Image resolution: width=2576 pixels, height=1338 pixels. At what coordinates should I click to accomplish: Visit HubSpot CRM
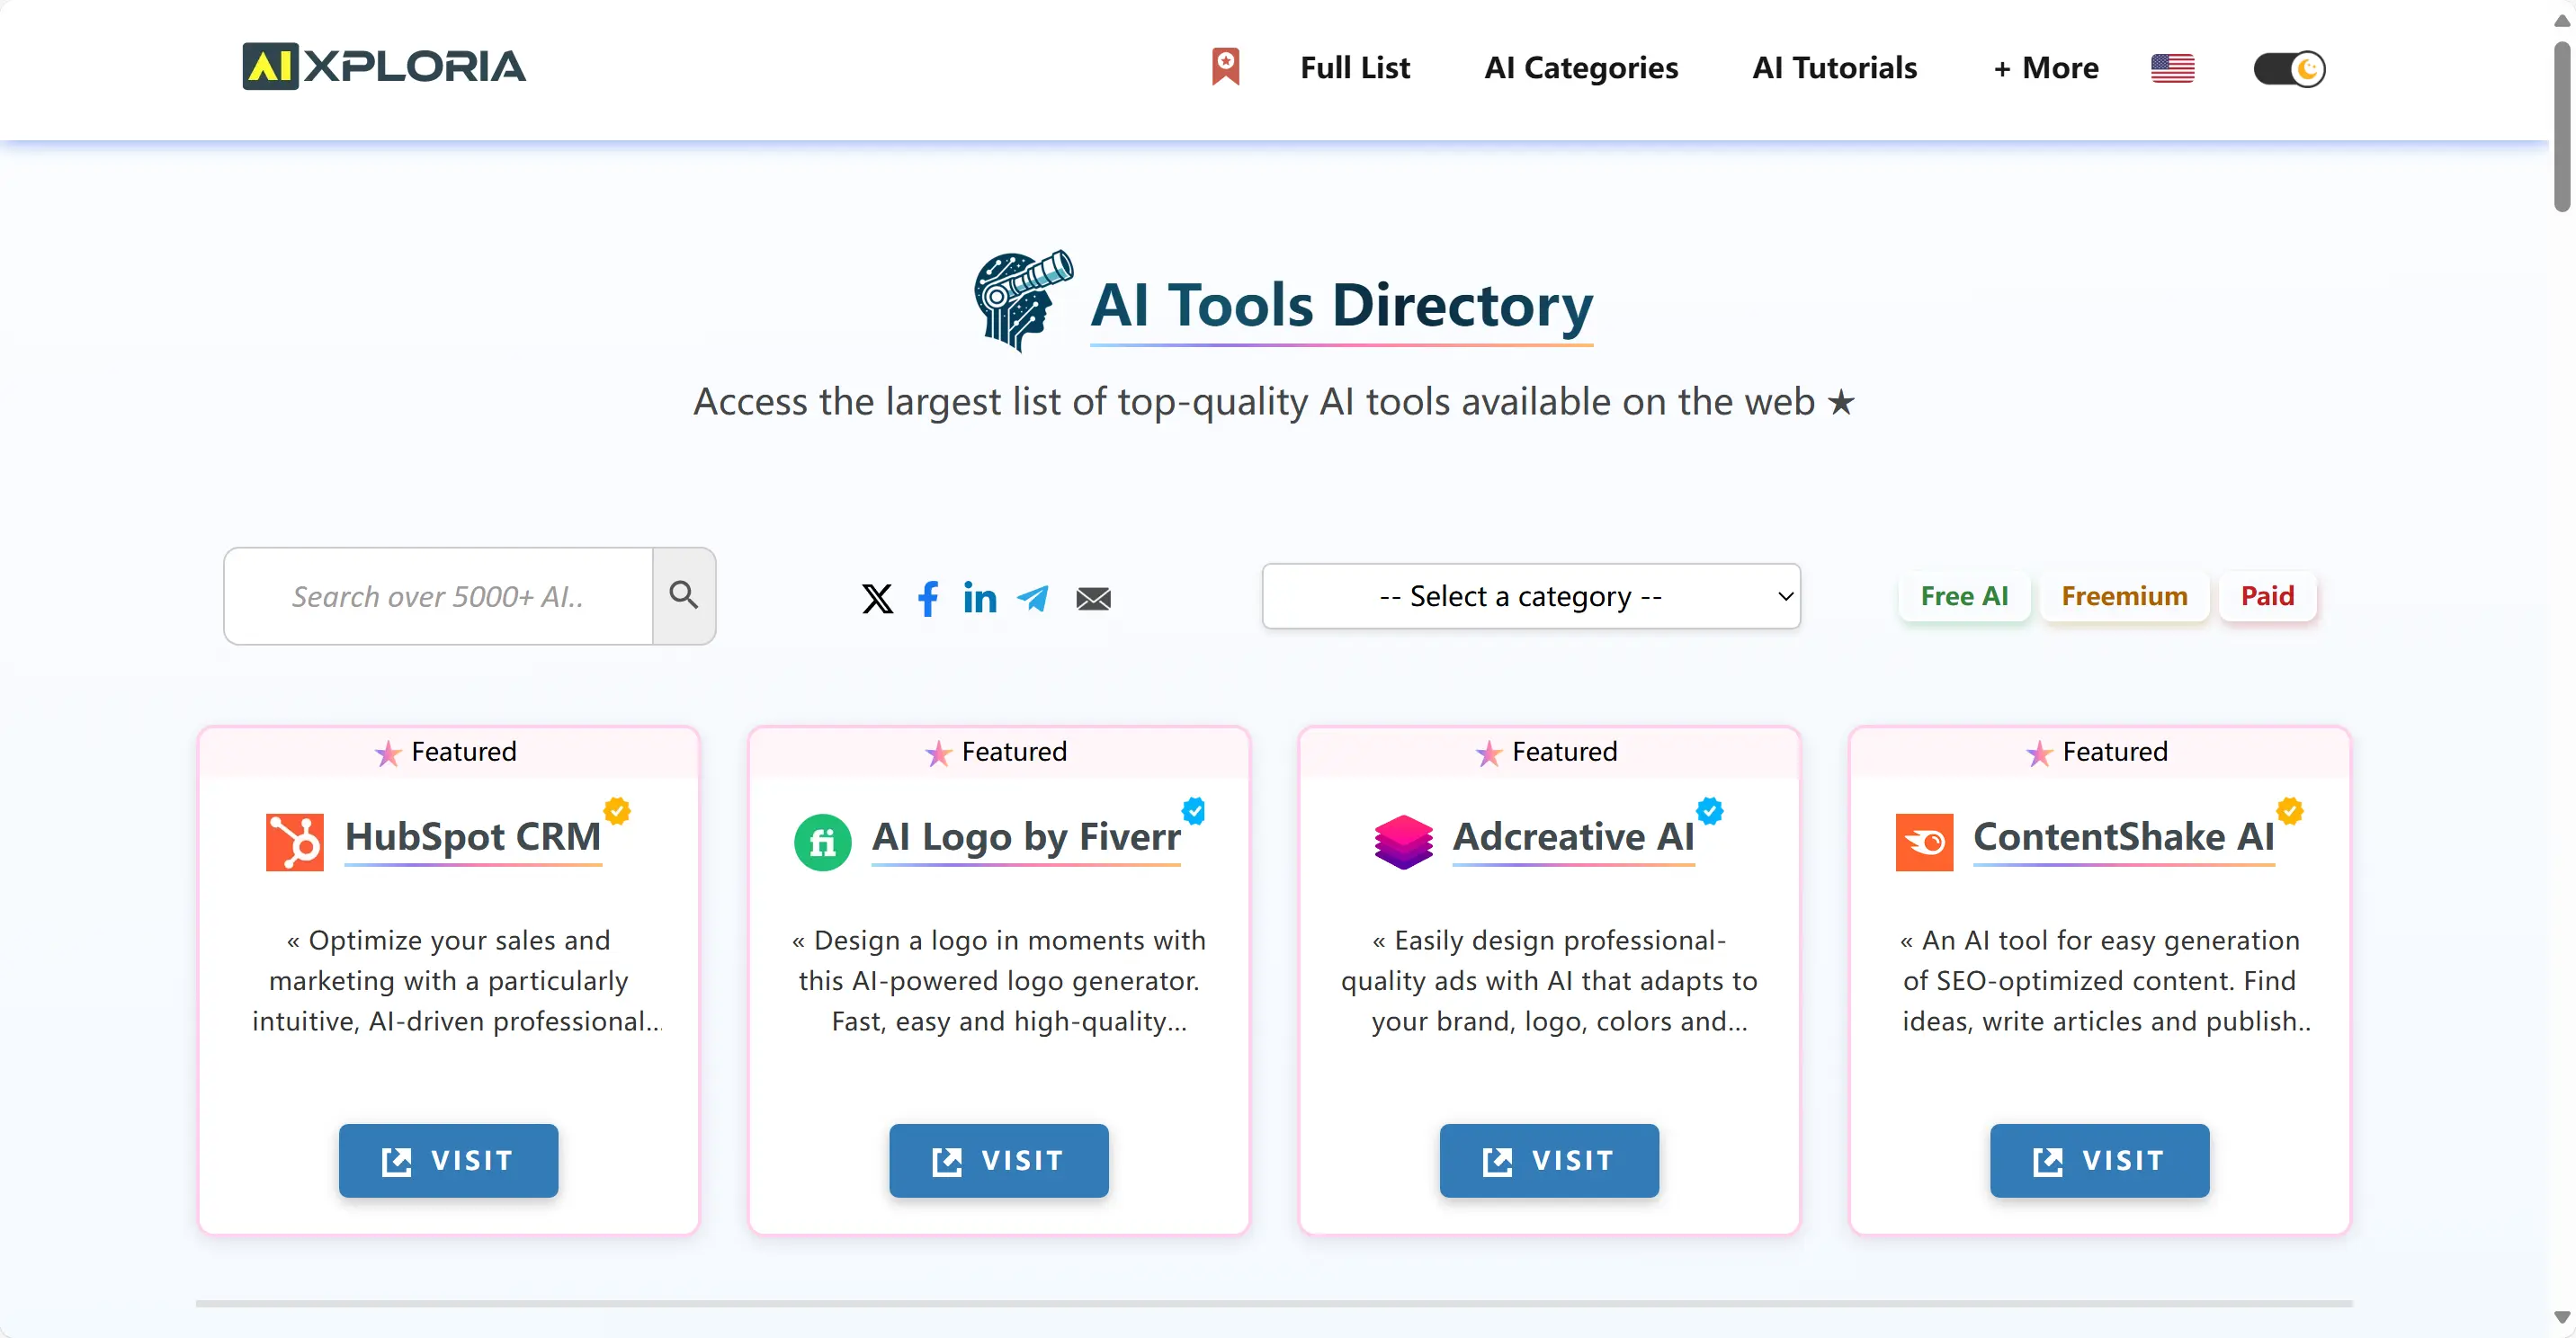(x=448, y=1160)
